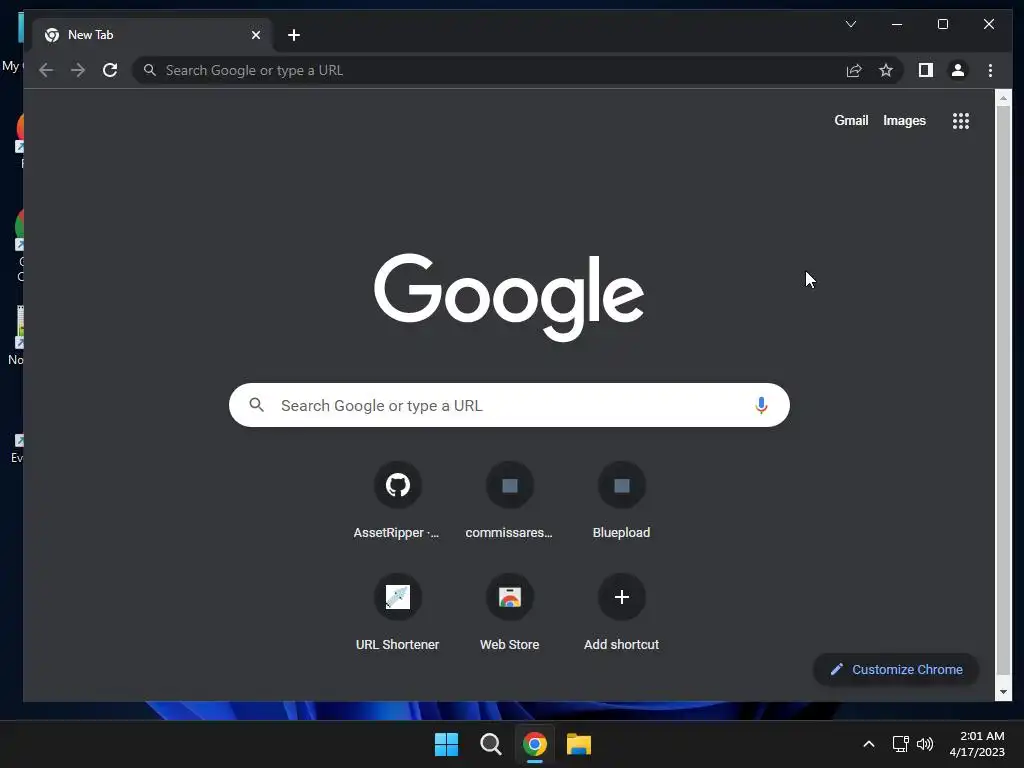Screen dimensions: 1024x768
Task: Expand the tab search dropdown arrow
Action: (x=850, y=24)
